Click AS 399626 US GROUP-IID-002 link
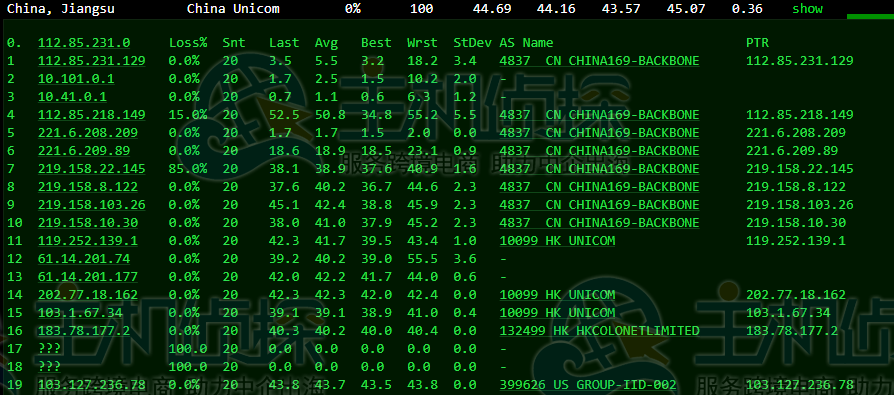 (588, 385)
